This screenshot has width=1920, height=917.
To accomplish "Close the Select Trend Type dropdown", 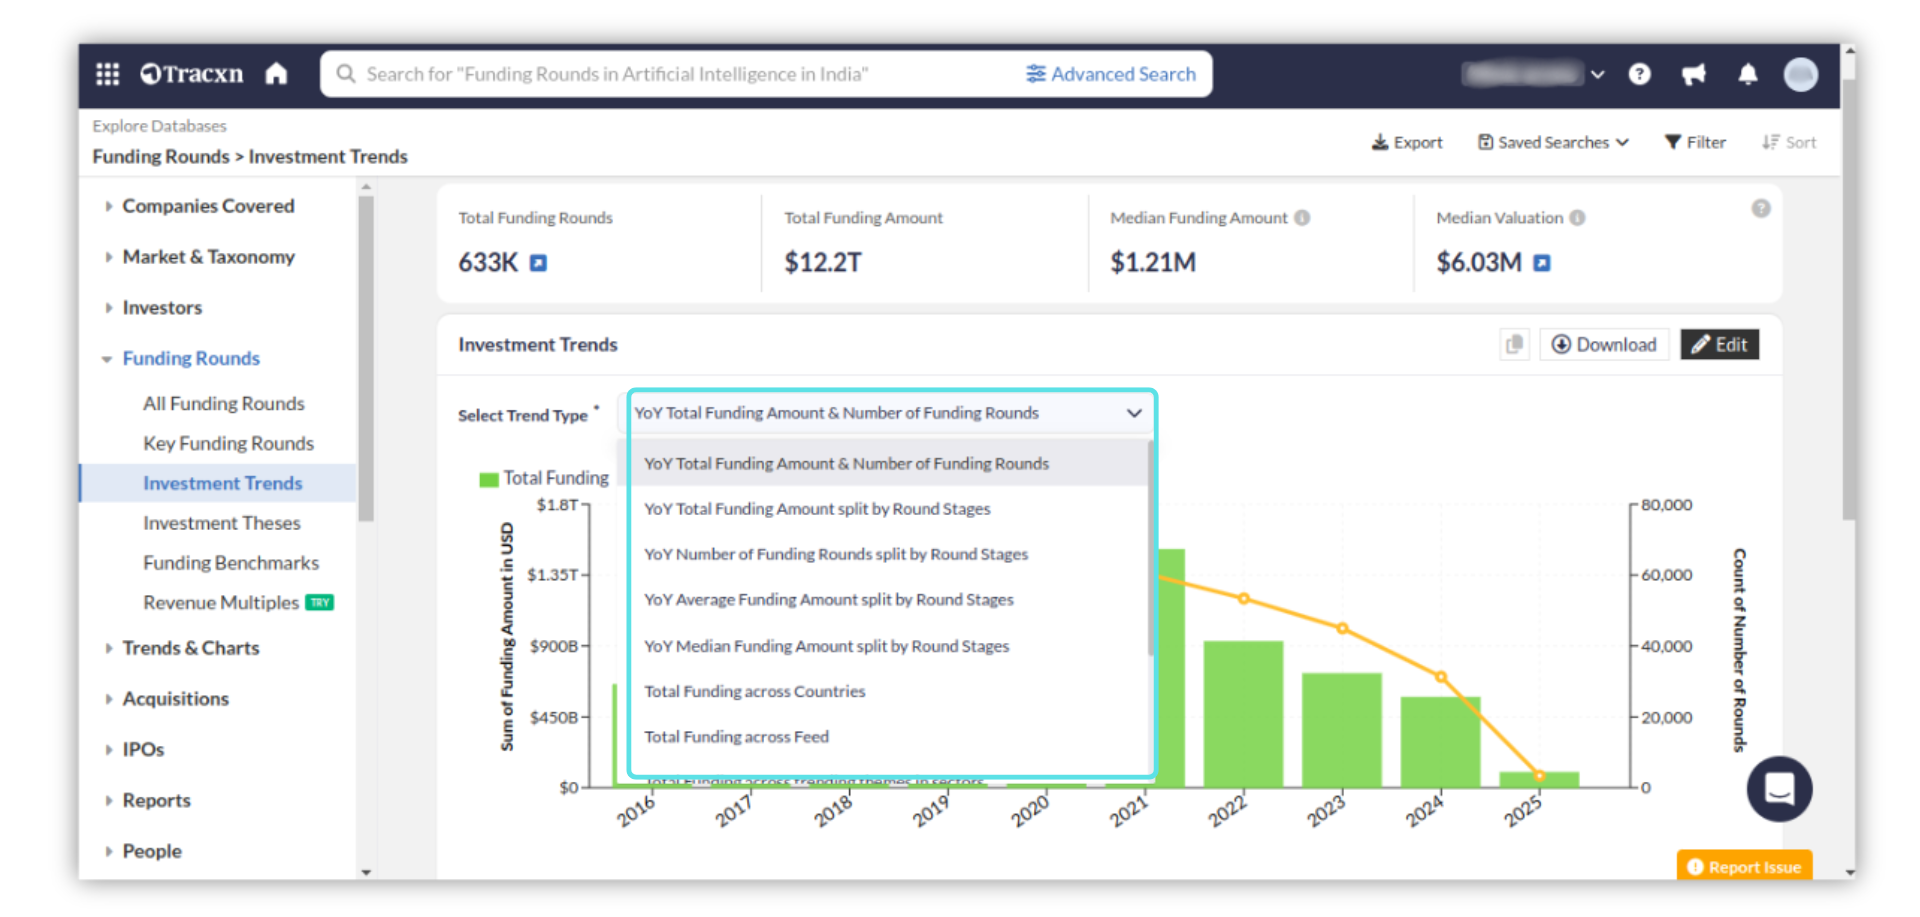I will click(x=1134, y=413).
